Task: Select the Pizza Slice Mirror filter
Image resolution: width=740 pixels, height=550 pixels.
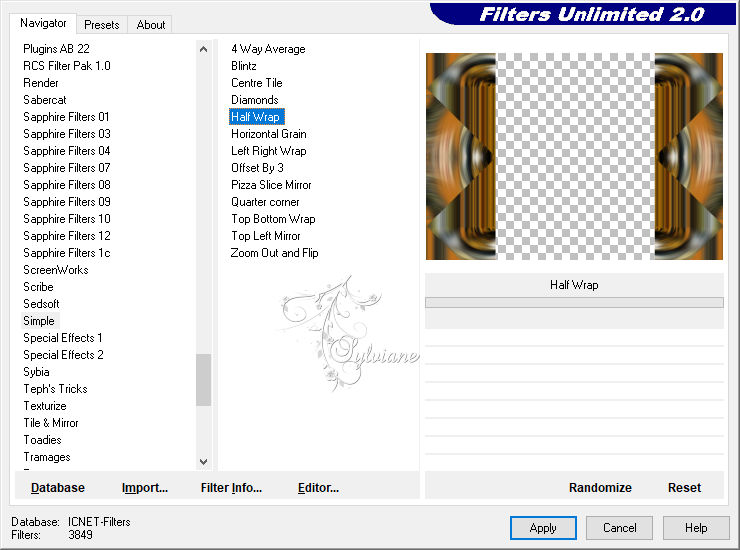Action: click(x=271, y=185)
